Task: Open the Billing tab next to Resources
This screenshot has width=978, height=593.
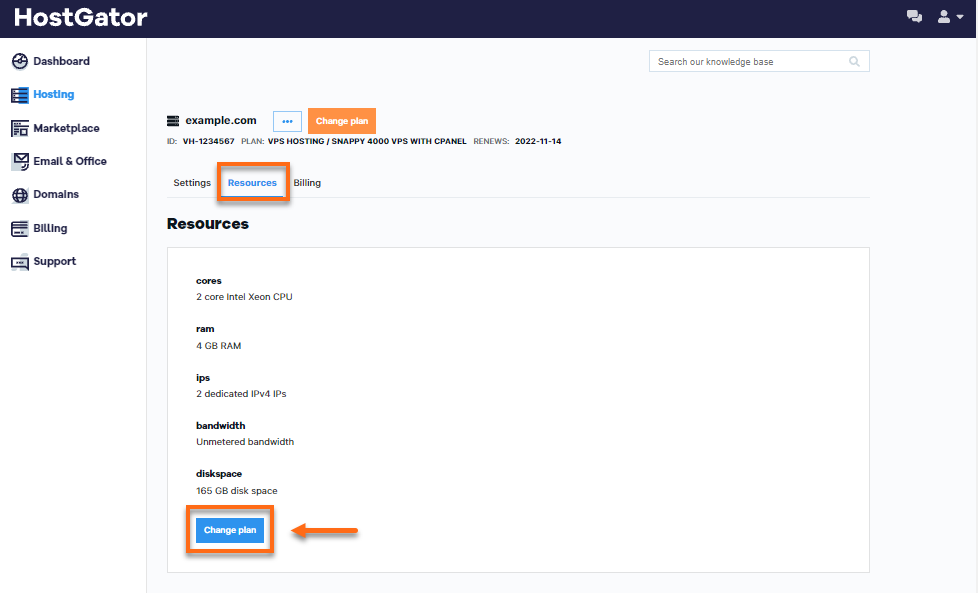Action: tap(307, 183)
